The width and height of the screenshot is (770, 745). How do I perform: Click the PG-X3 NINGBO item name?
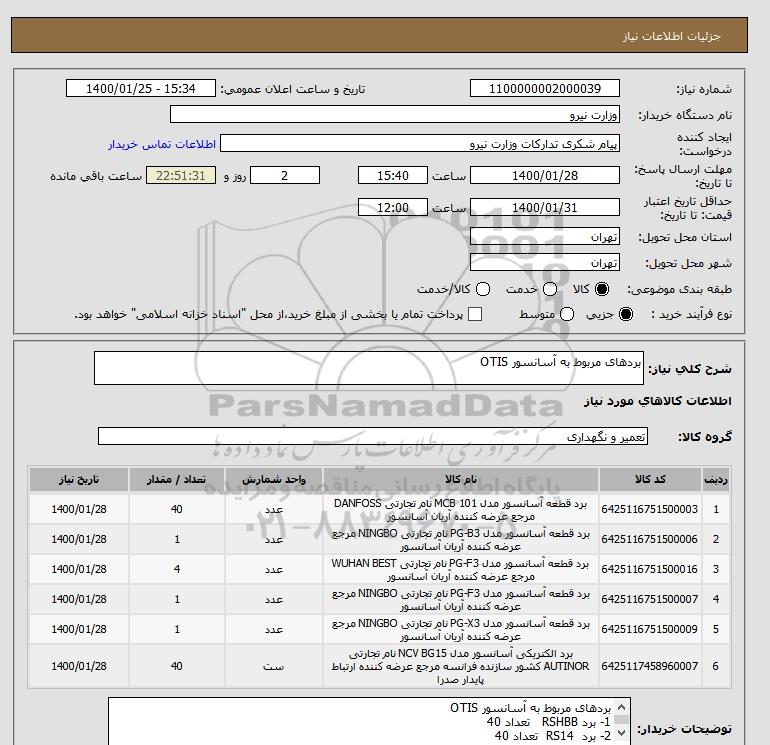(461, 630)
